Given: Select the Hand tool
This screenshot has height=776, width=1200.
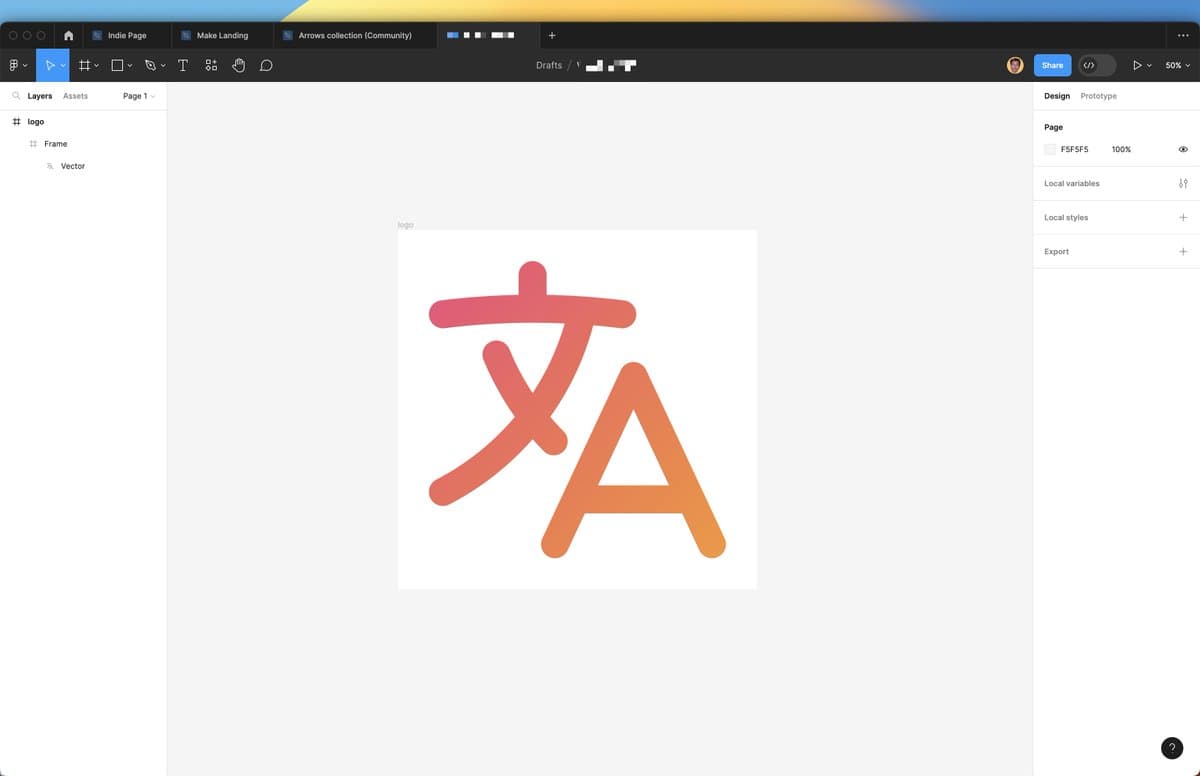Looking at the screenshot, I should [x=239, y=65].
